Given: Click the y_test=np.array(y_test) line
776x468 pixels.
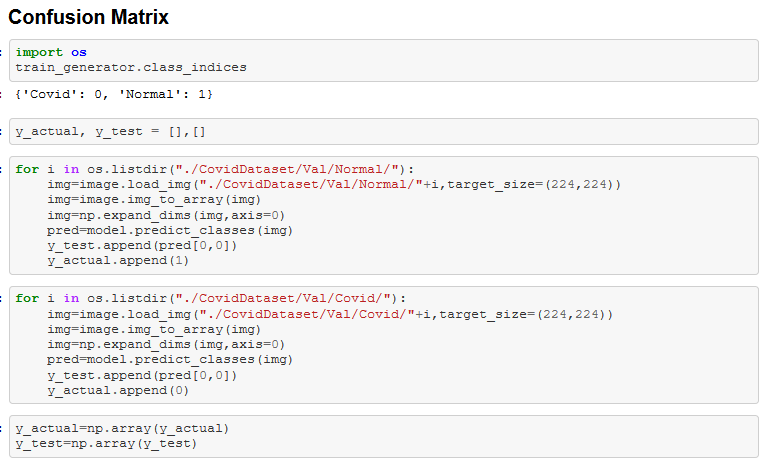Looking at the screenshot, I should pos(106,443).
